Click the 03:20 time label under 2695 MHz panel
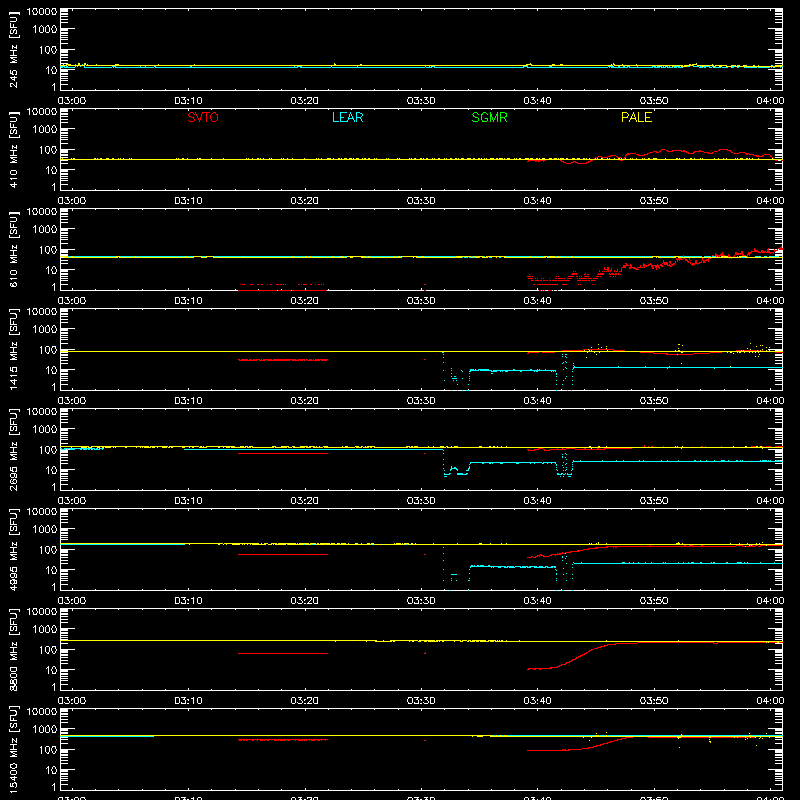Viewport: 800px width, 800px height. (305, 501)
